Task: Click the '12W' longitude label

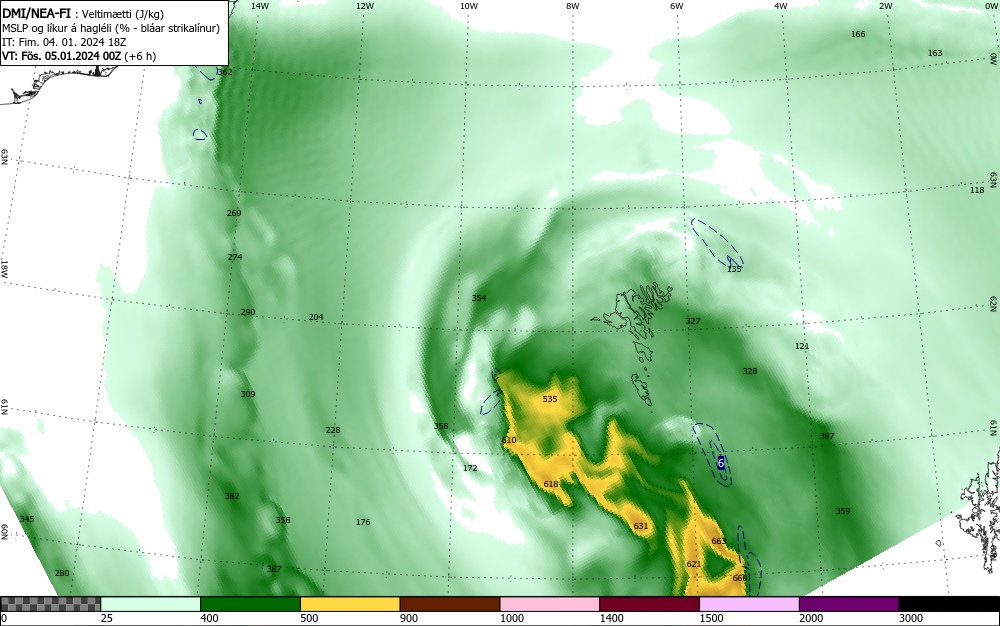Action: (364, 6)
